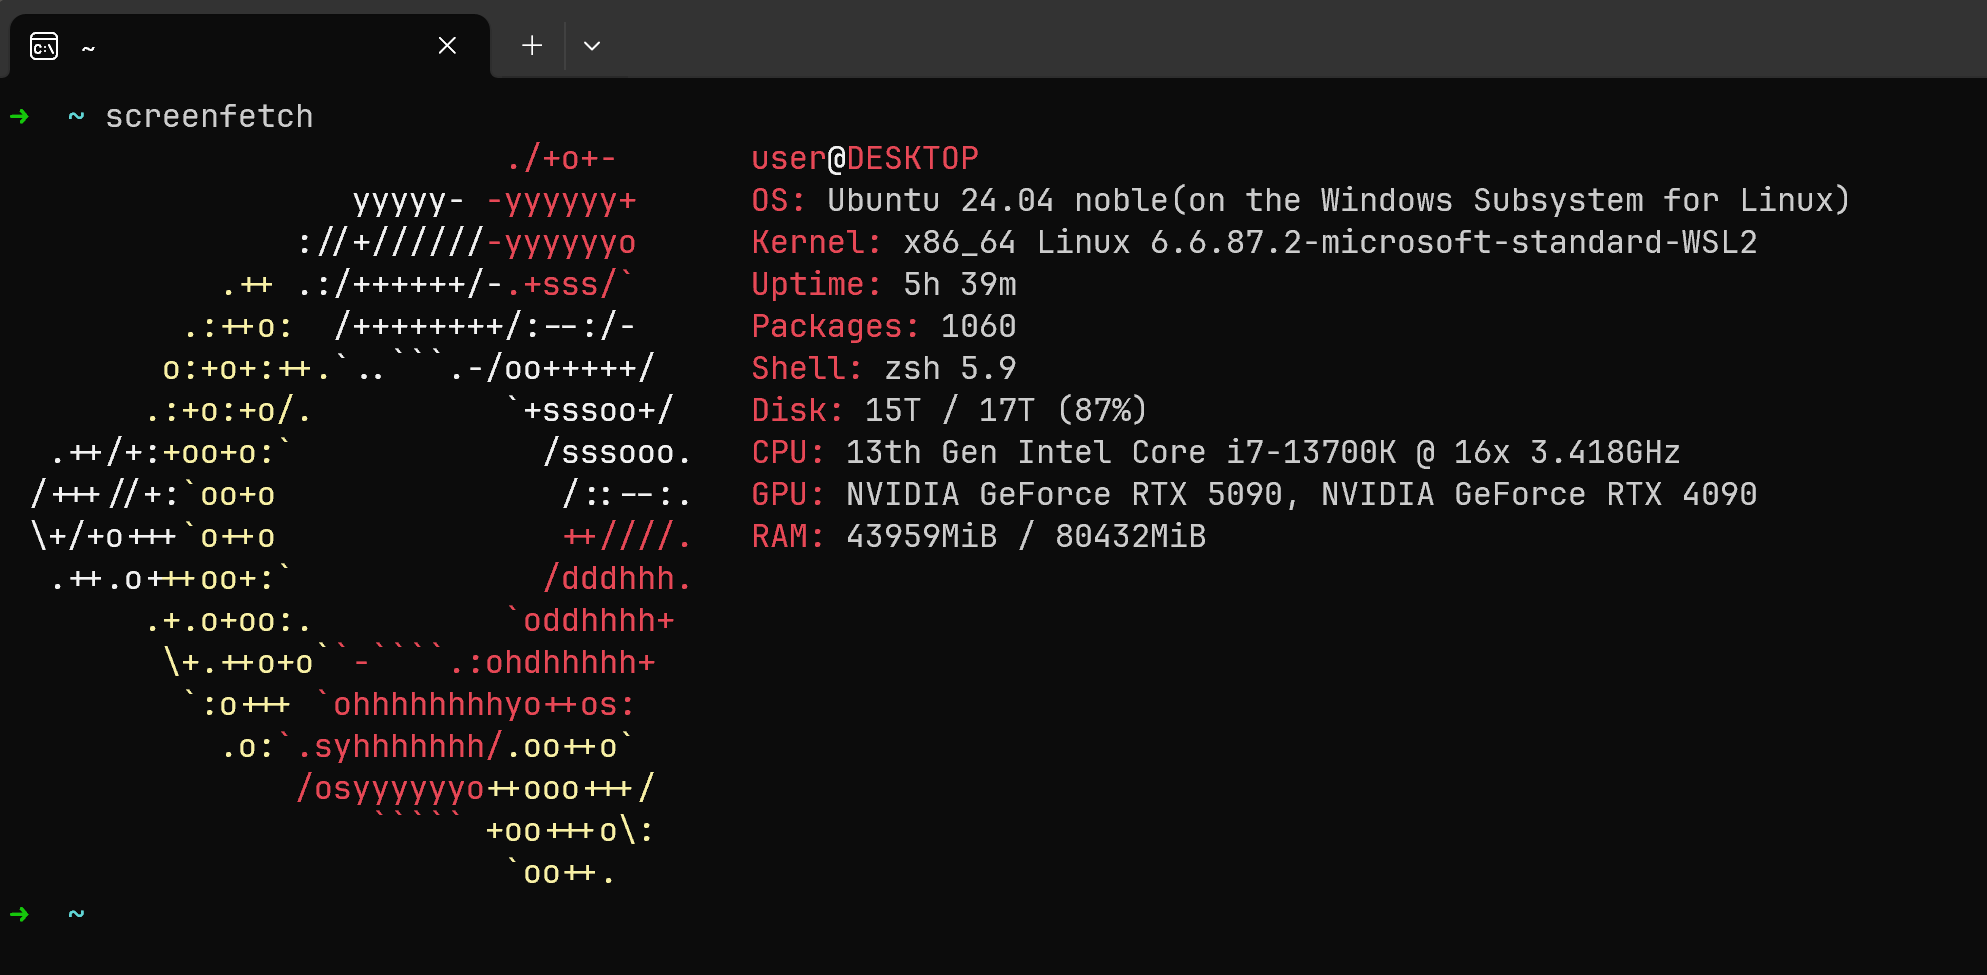Viewport: 1987px width, 975px height.
Task: Click the 'OS:' label
Action: click(x=778, y=201)
